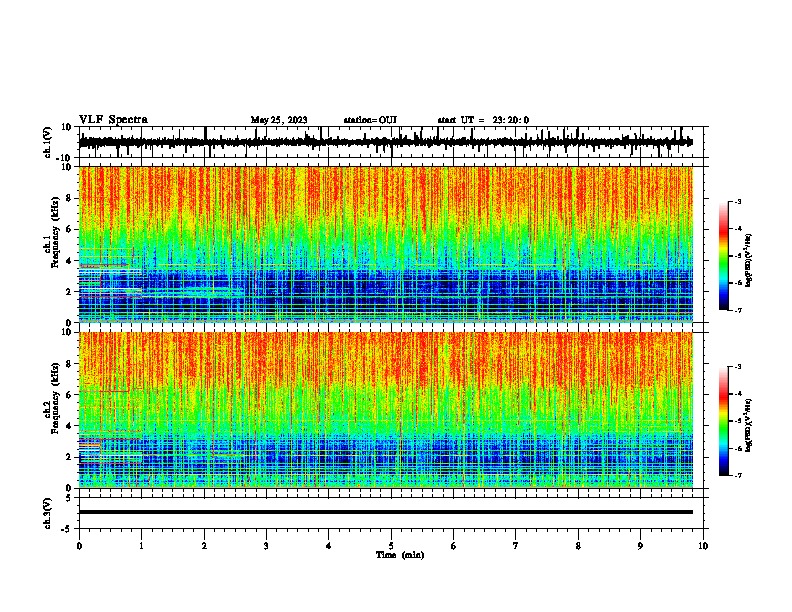
Task: Click the '-5' tick on ch.3(V) axis
Action: coord(68,529)
